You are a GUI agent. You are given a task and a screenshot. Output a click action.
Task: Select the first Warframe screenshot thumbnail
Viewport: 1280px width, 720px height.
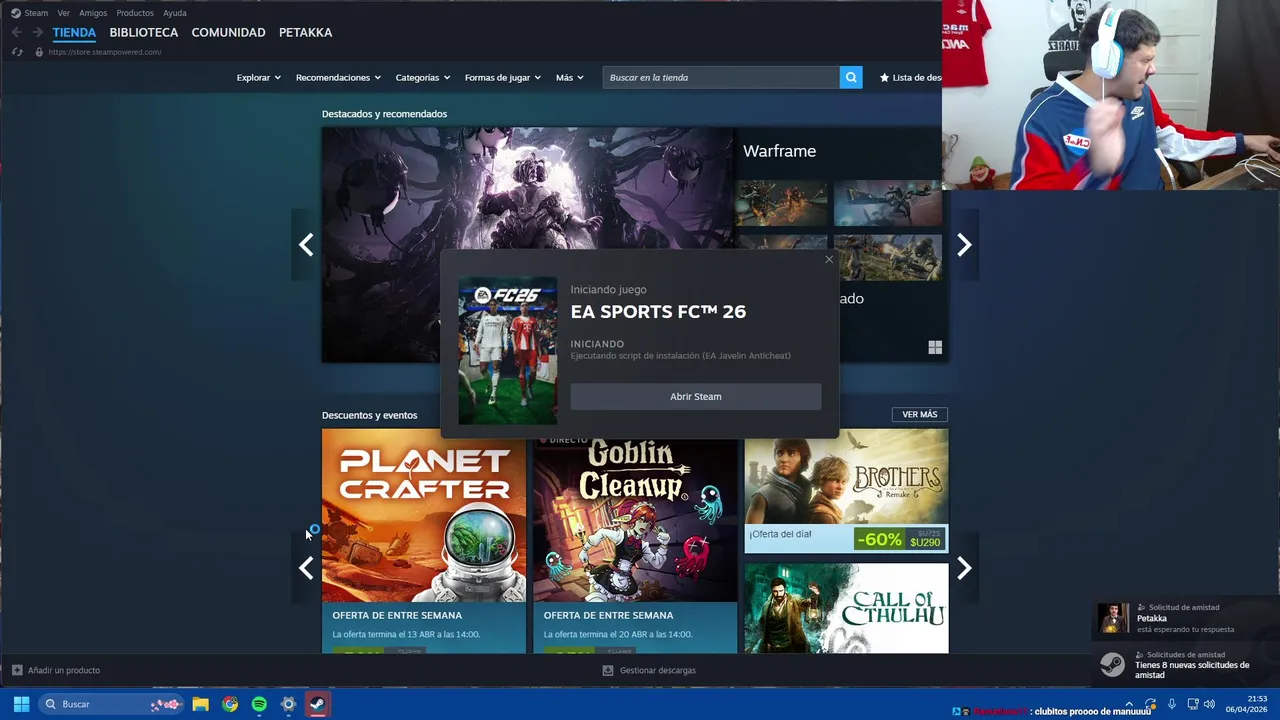coord(782,203)
